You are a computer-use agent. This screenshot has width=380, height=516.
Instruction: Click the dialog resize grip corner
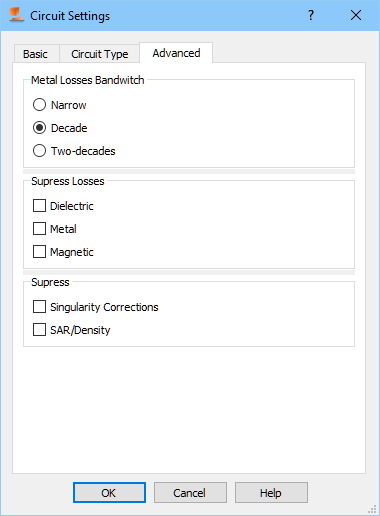(372, 509)
